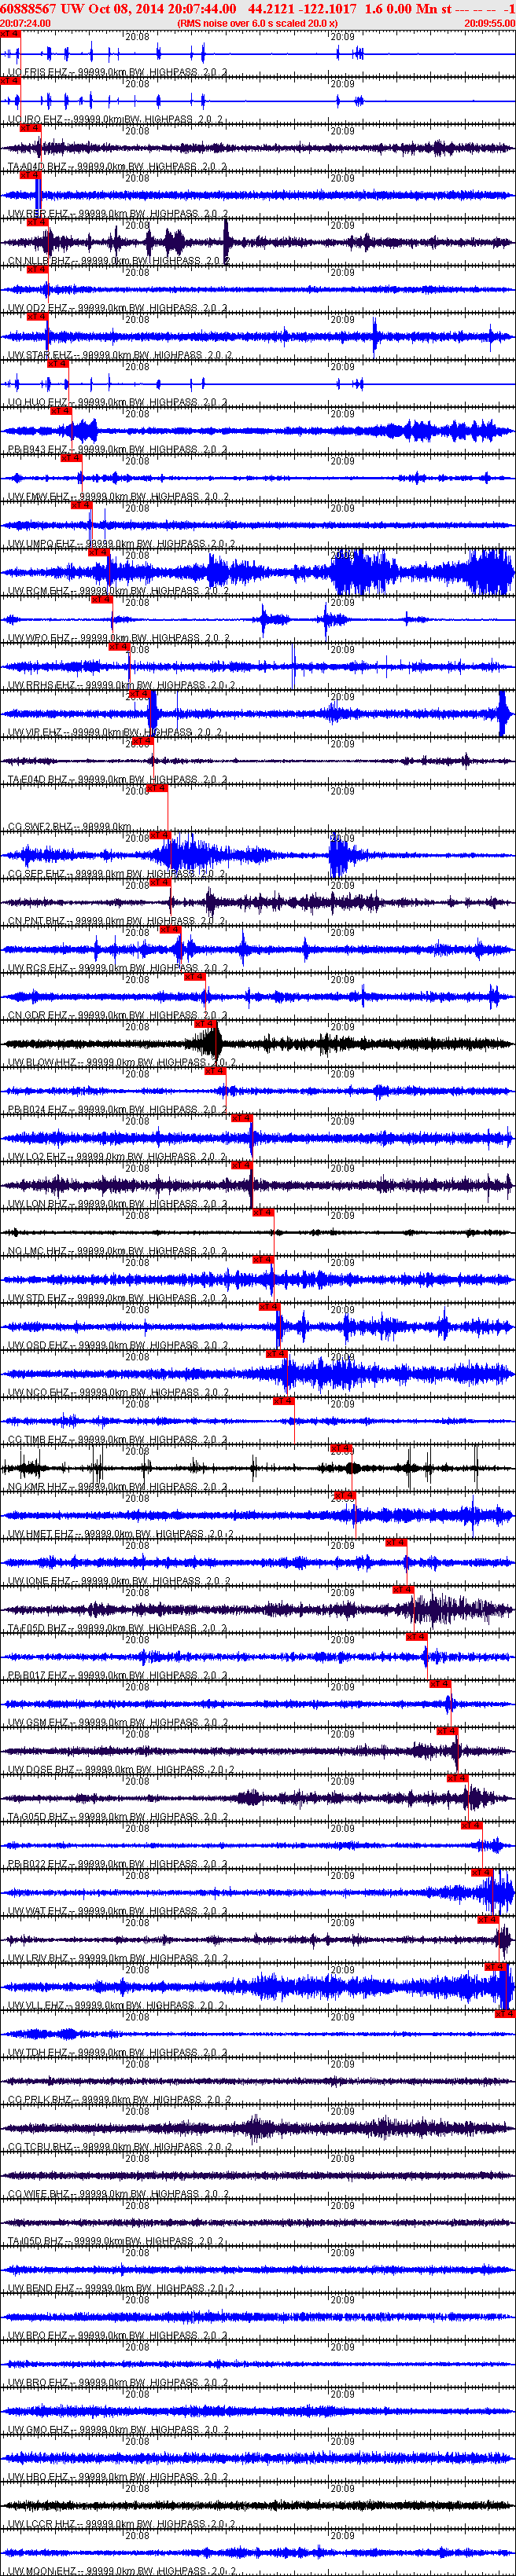Select the PB B022 EHZ station label
Image resolution: width=516 pixels, height=2576 pixels.
117,1863
